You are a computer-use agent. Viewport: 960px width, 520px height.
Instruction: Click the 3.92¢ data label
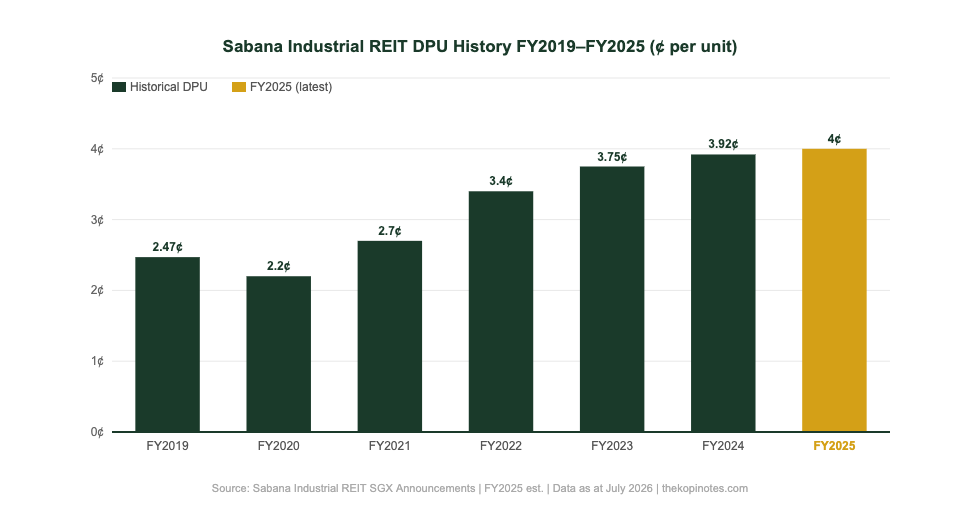[723, 144]
